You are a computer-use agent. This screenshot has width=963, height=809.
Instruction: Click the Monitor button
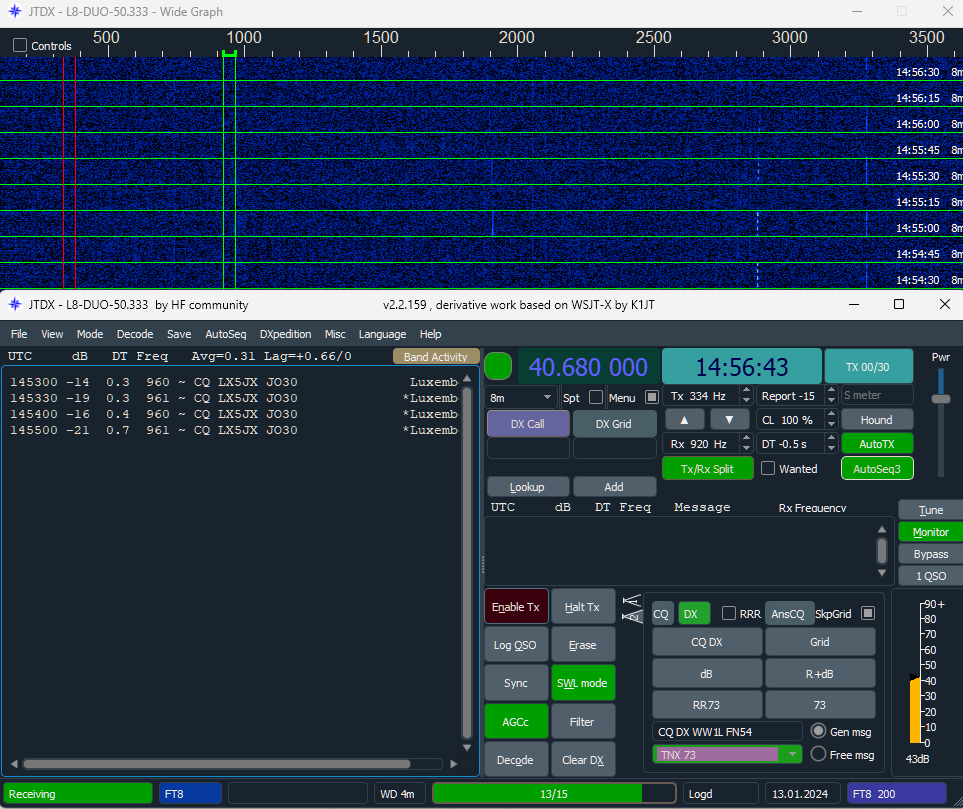(x=930, y=532)
